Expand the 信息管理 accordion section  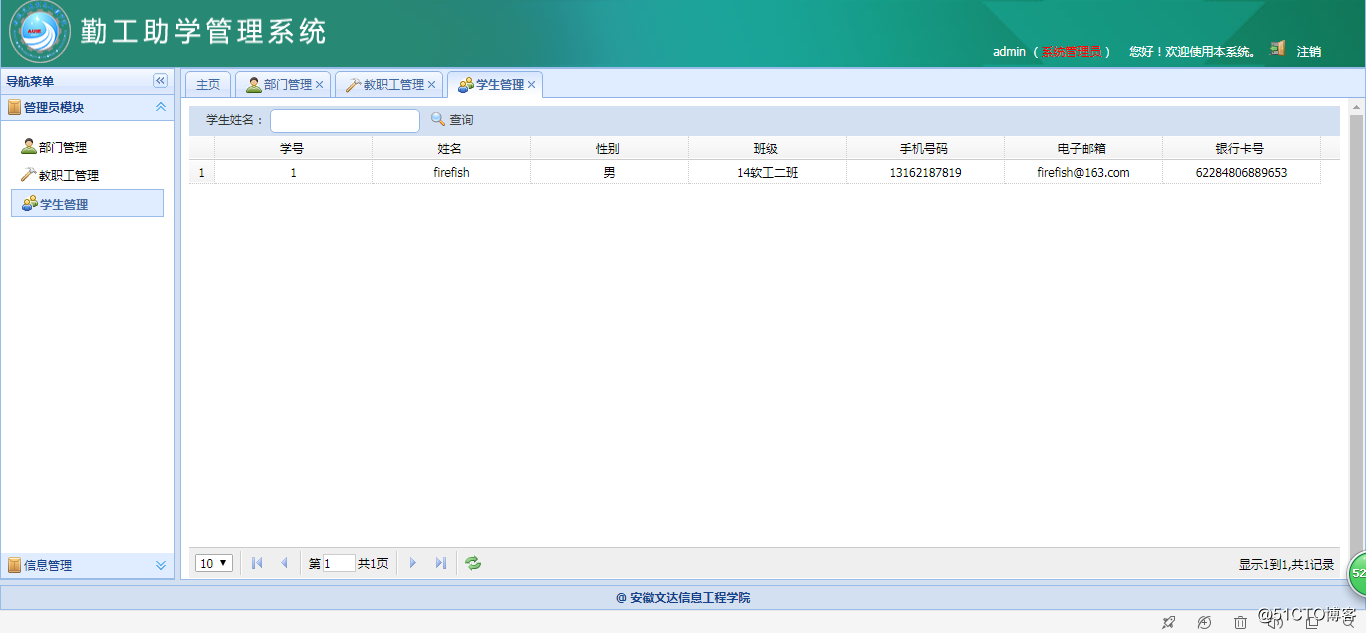point(160,565)
